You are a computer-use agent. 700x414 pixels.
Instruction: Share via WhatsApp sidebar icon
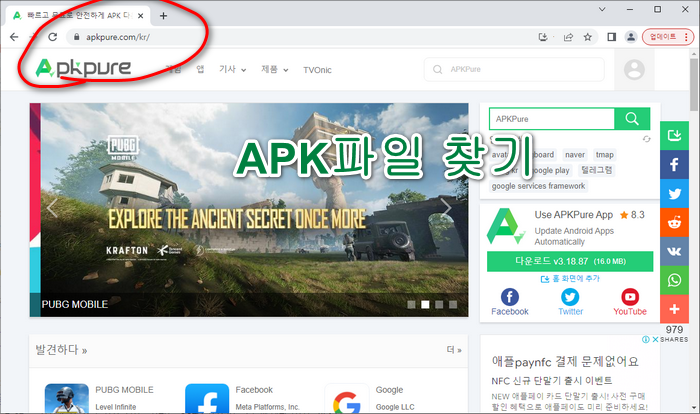[x=674, y=280]
